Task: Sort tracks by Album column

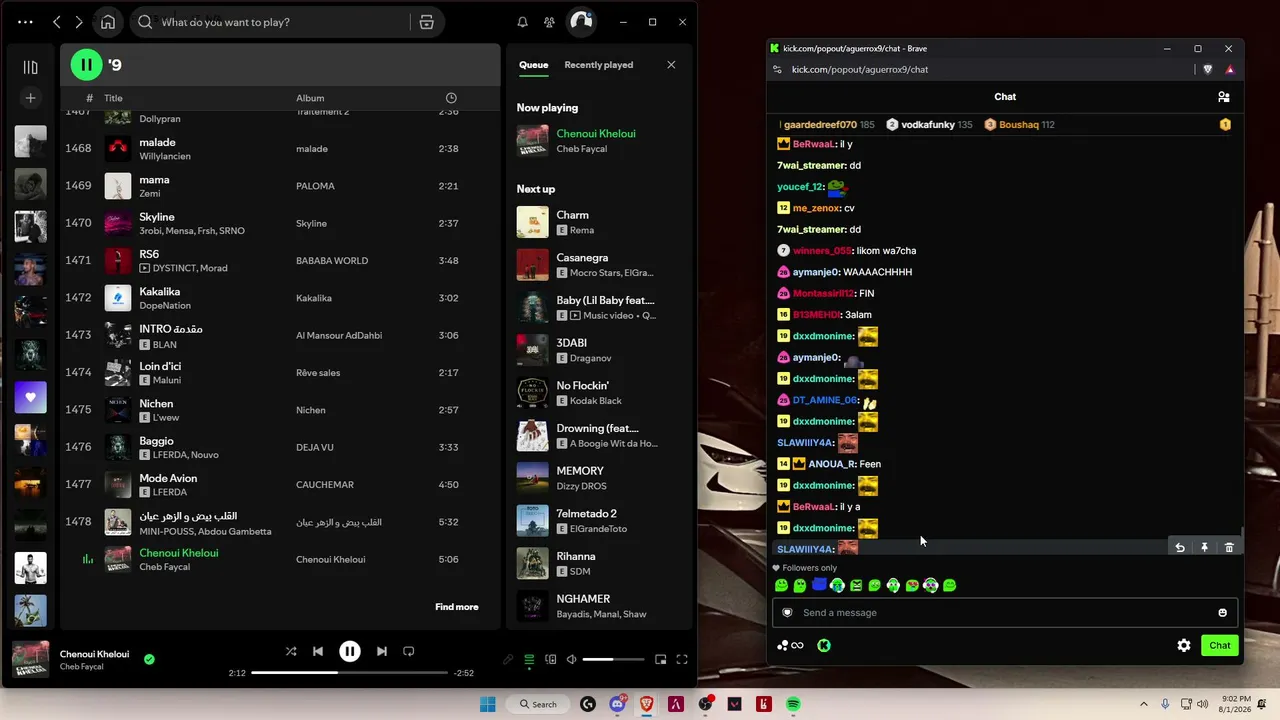Action: click(310, 98)
